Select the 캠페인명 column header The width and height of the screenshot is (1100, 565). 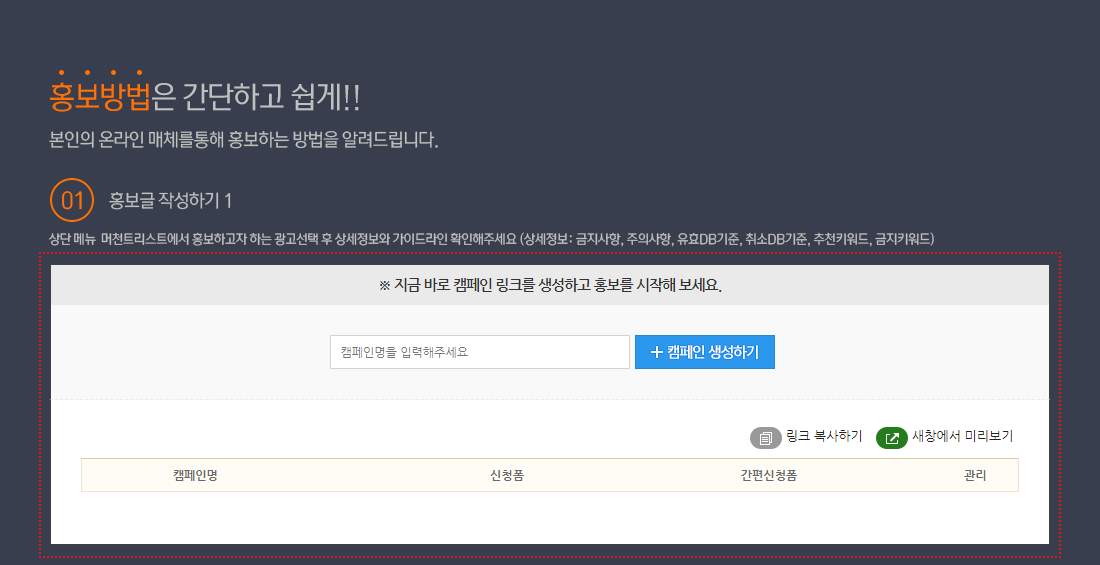[x=195, y=475]
